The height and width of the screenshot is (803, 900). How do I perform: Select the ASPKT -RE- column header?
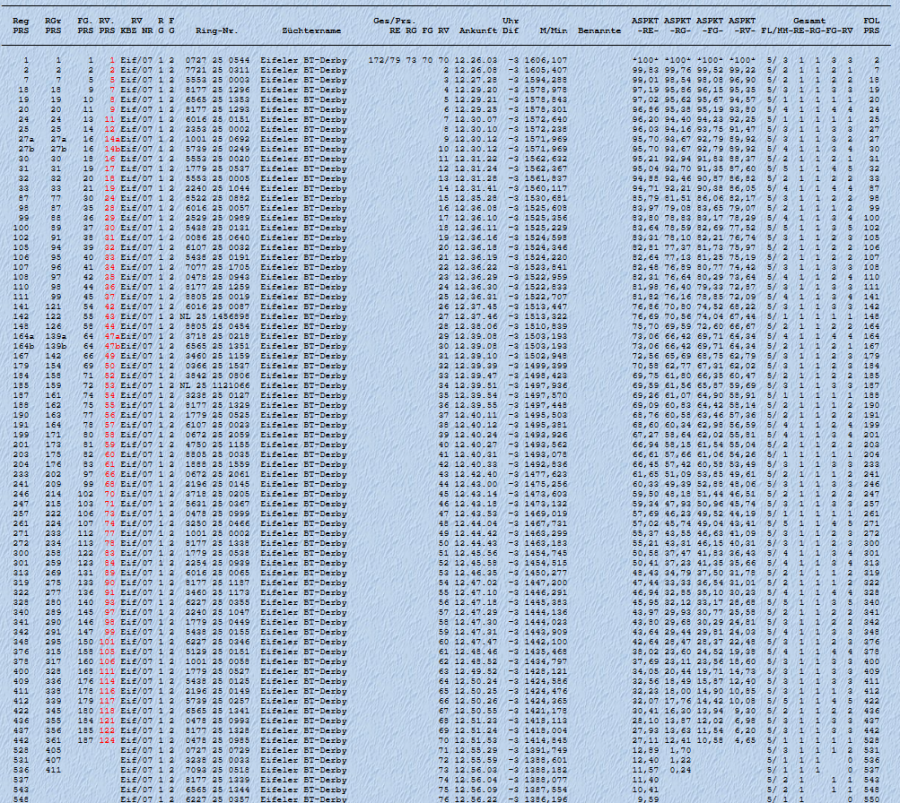[647, 26]
